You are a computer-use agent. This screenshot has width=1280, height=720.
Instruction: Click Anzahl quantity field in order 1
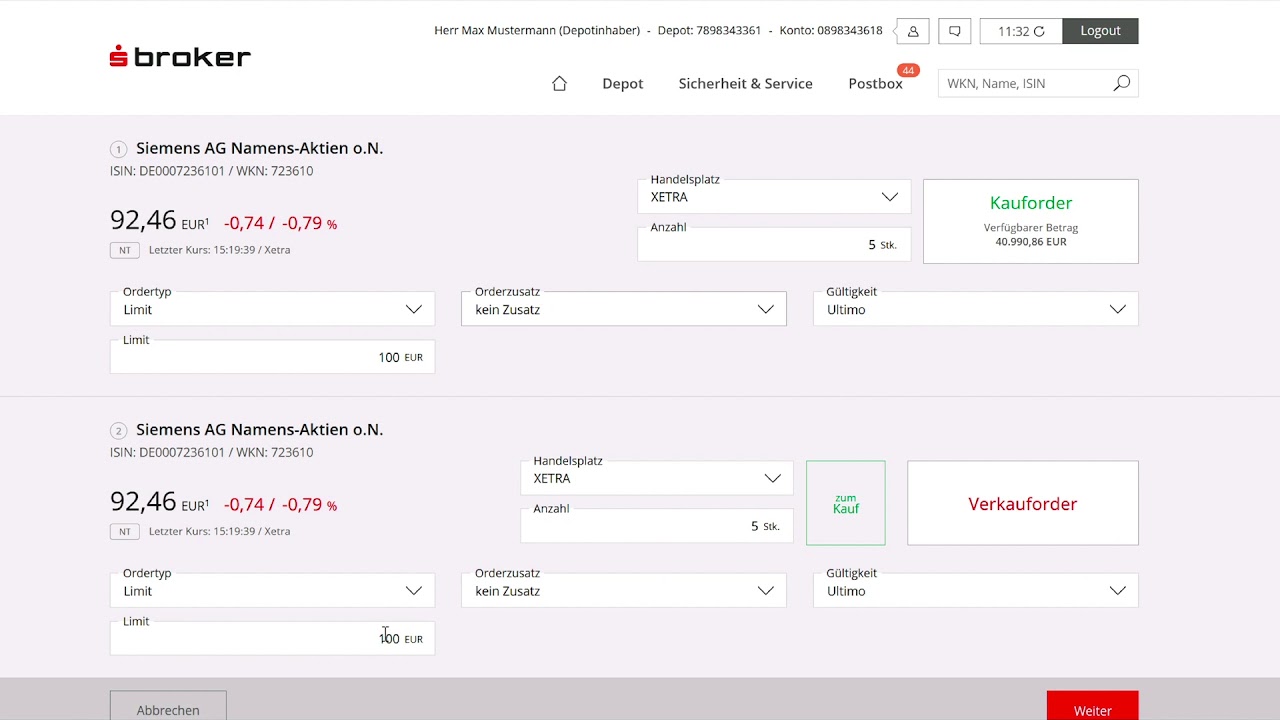pos(774,245)
